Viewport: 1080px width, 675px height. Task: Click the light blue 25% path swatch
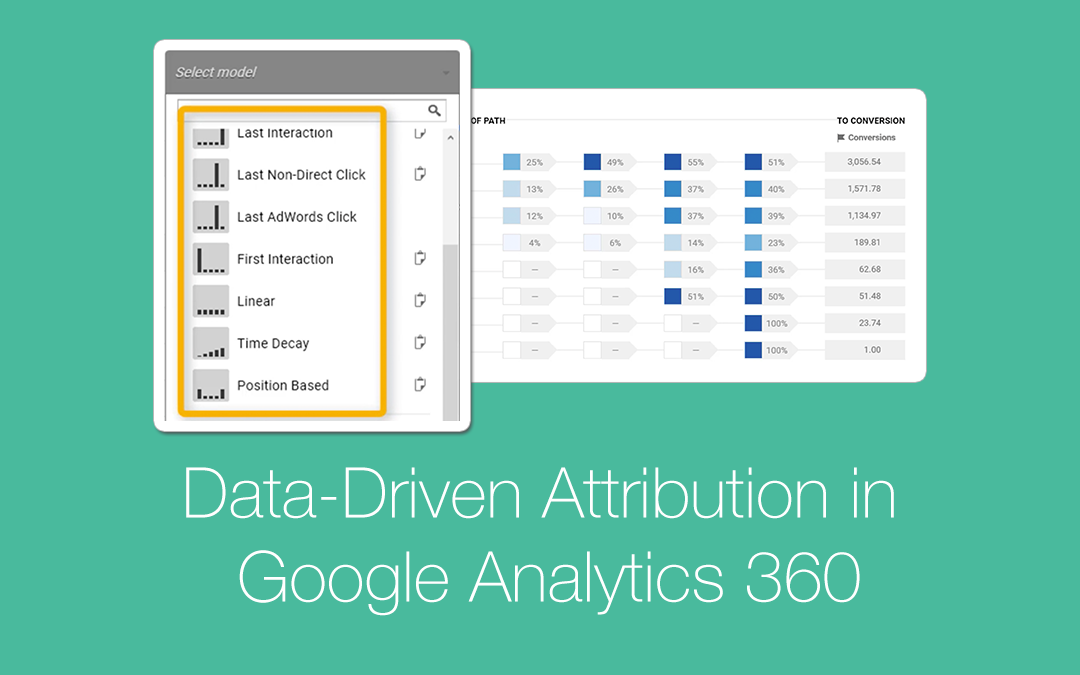(512, 162)
